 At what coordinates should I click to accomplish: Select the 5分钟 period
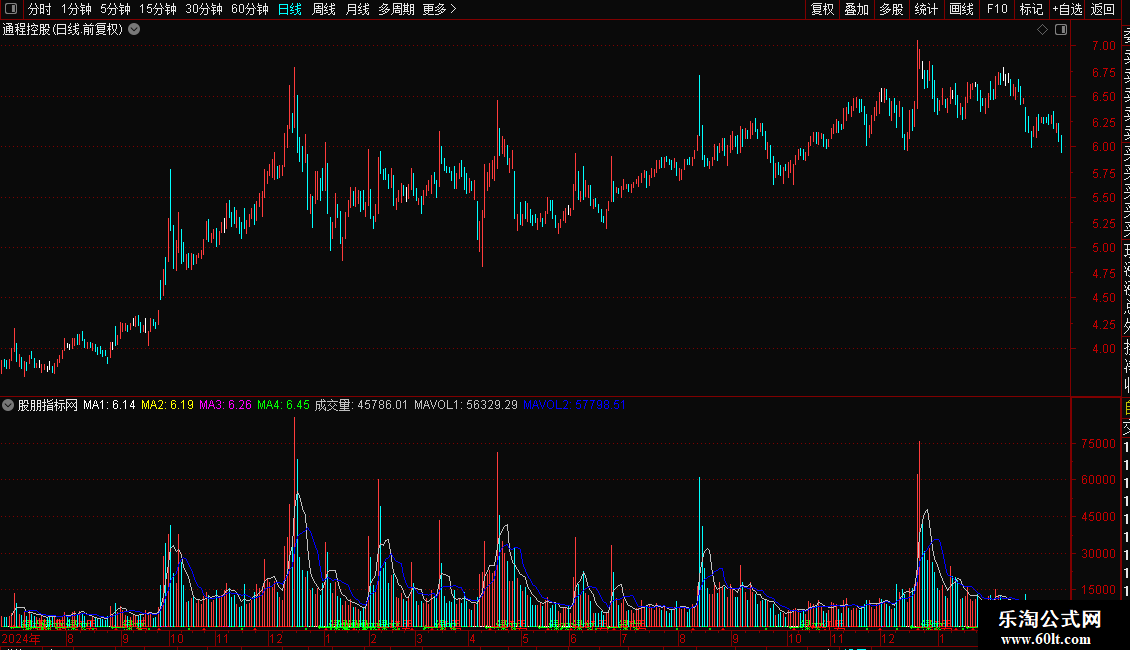(x=115, y=9)
